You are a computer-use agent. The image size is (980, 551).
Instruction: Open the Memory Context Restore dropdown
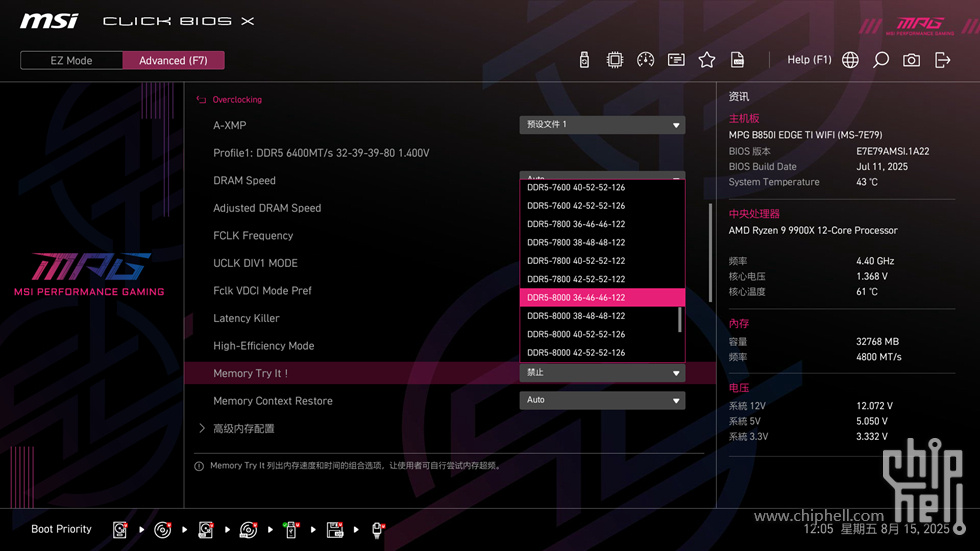[x=602, y=400]
